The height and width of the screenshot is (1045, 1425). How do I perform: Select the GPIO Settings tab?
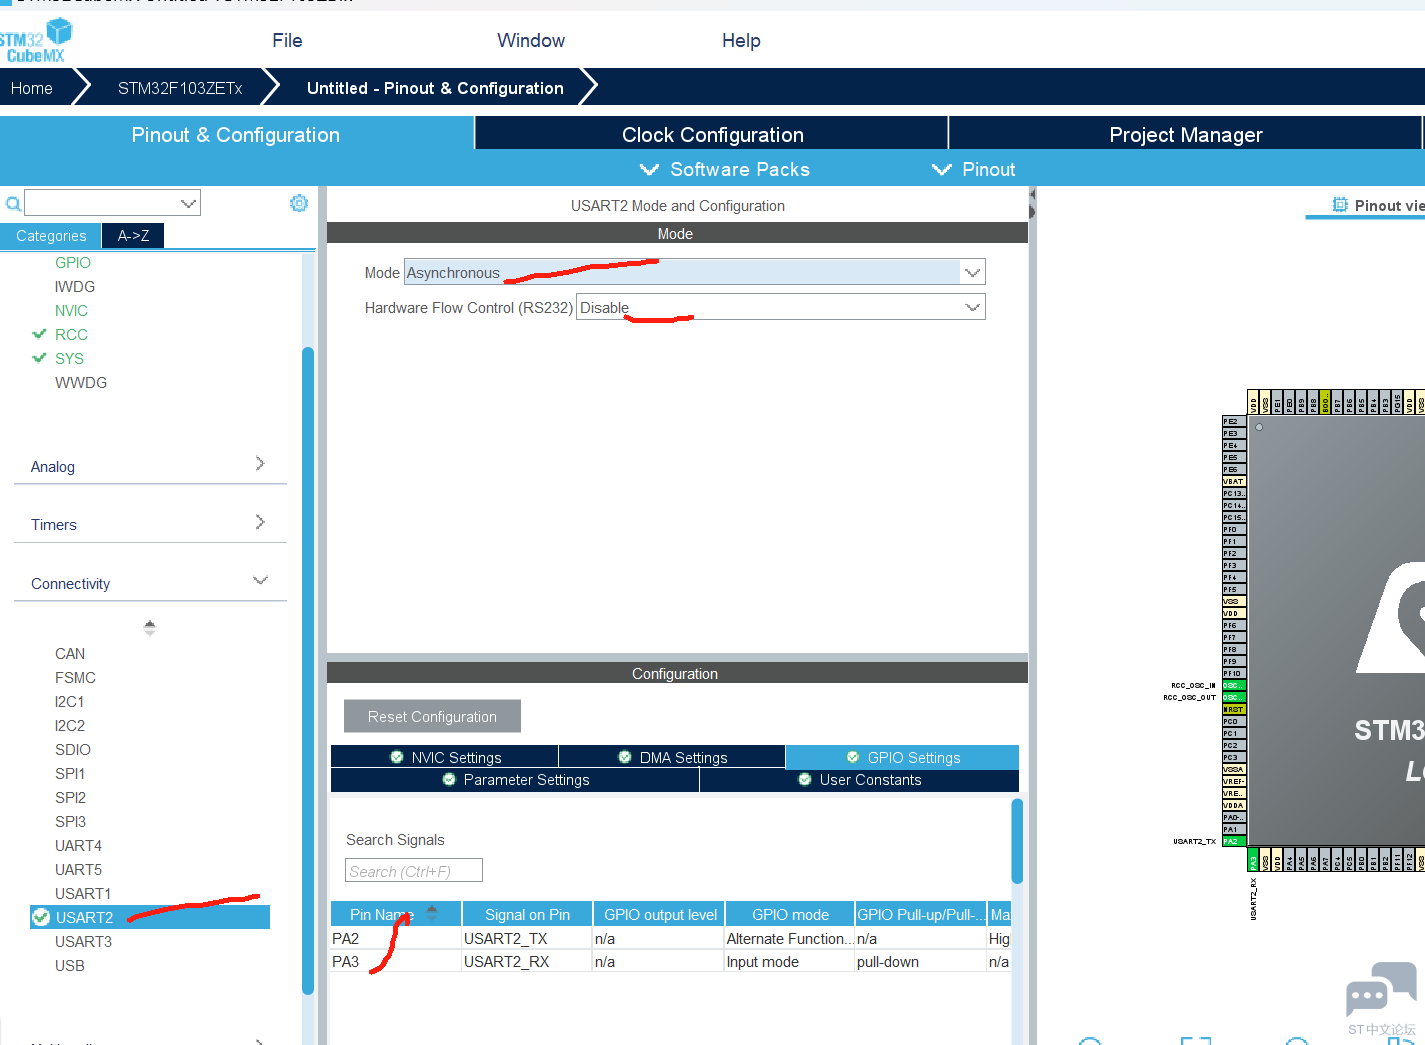pyautogui.click(x=902, y=757)
